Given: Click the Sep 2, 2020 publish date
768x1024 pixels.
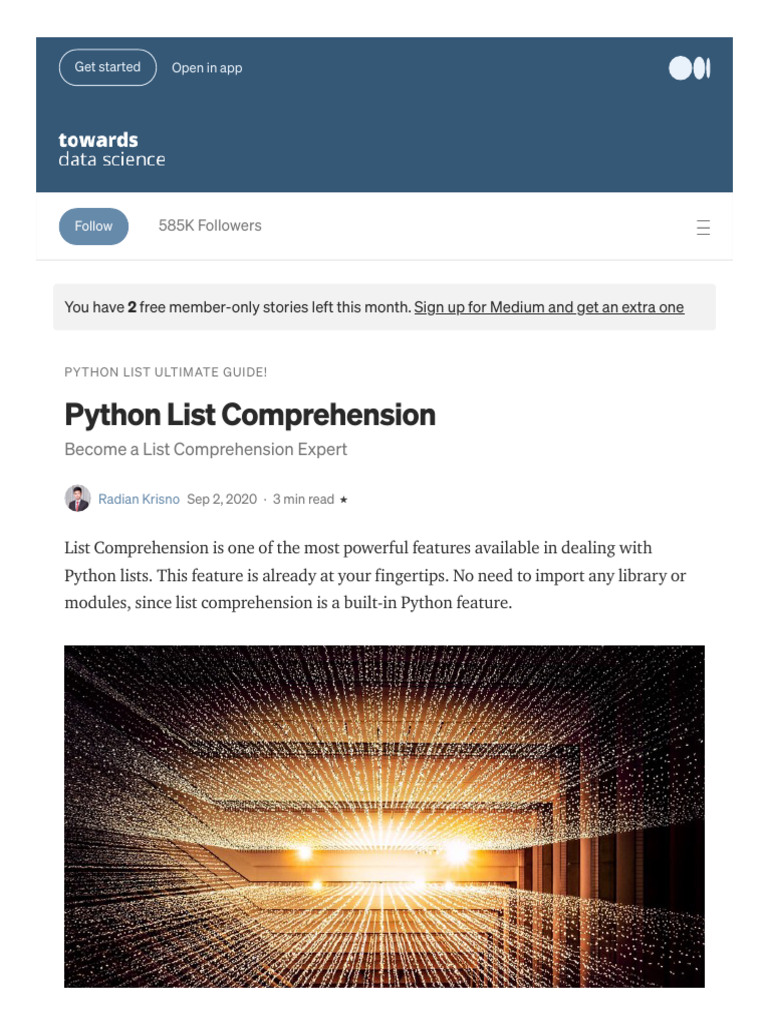Looking at the screenshot, I should [x=221, y=499].
